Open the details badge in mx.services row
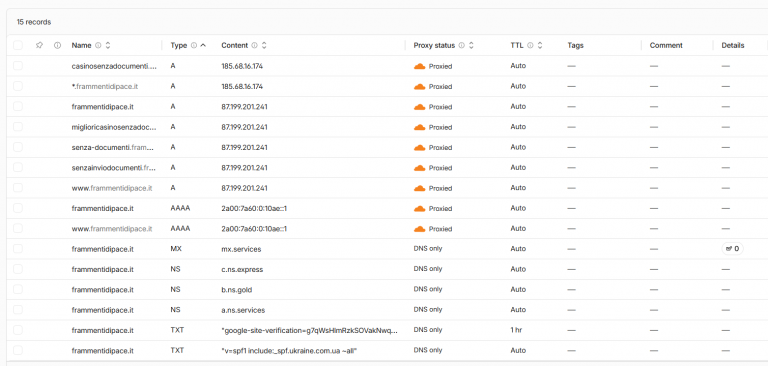768x366 pixels. tap(732, 249)
